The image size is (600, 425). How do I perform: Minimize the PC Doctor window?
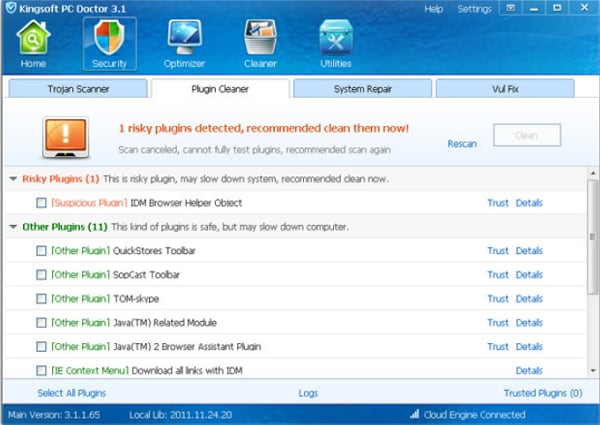coord(534,8)
